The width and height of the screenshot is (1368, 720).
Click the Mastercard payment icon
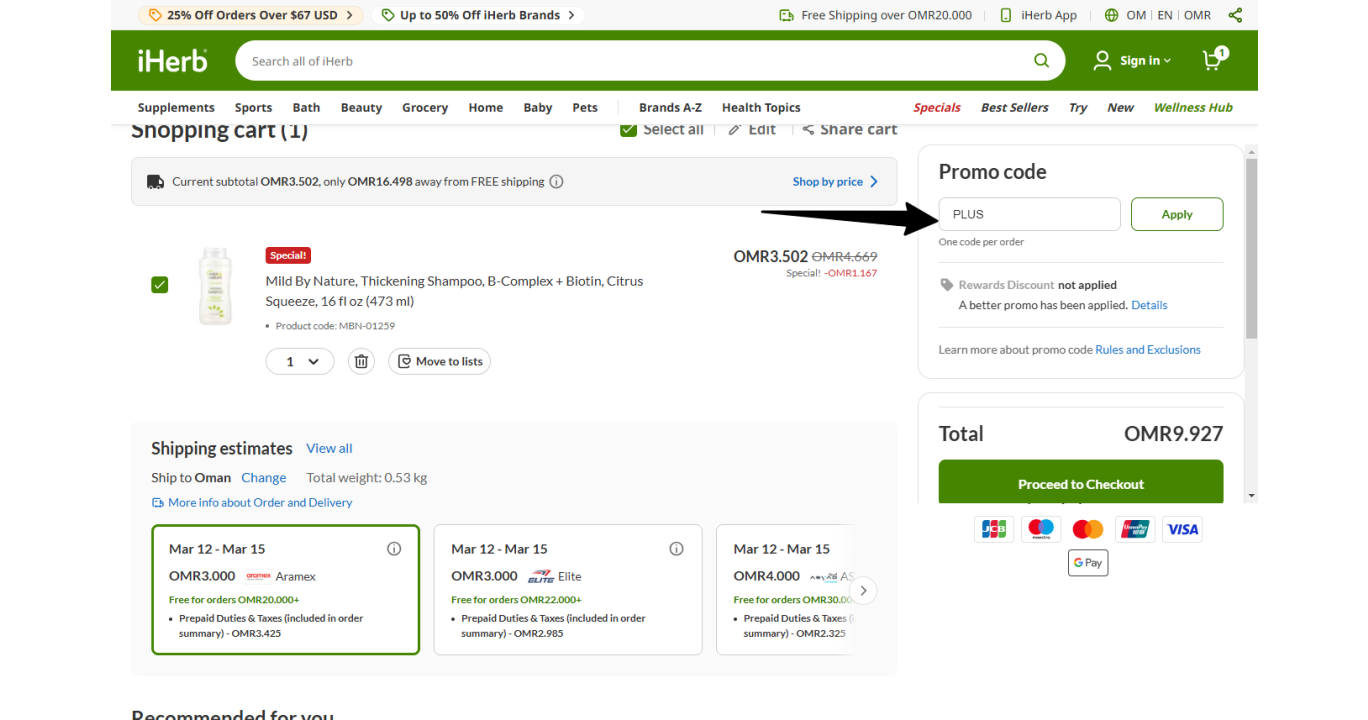1088,530
